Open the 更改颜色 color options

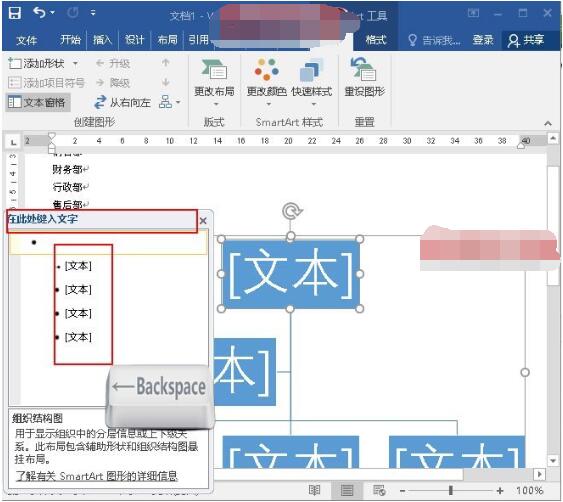click(266, 83)
